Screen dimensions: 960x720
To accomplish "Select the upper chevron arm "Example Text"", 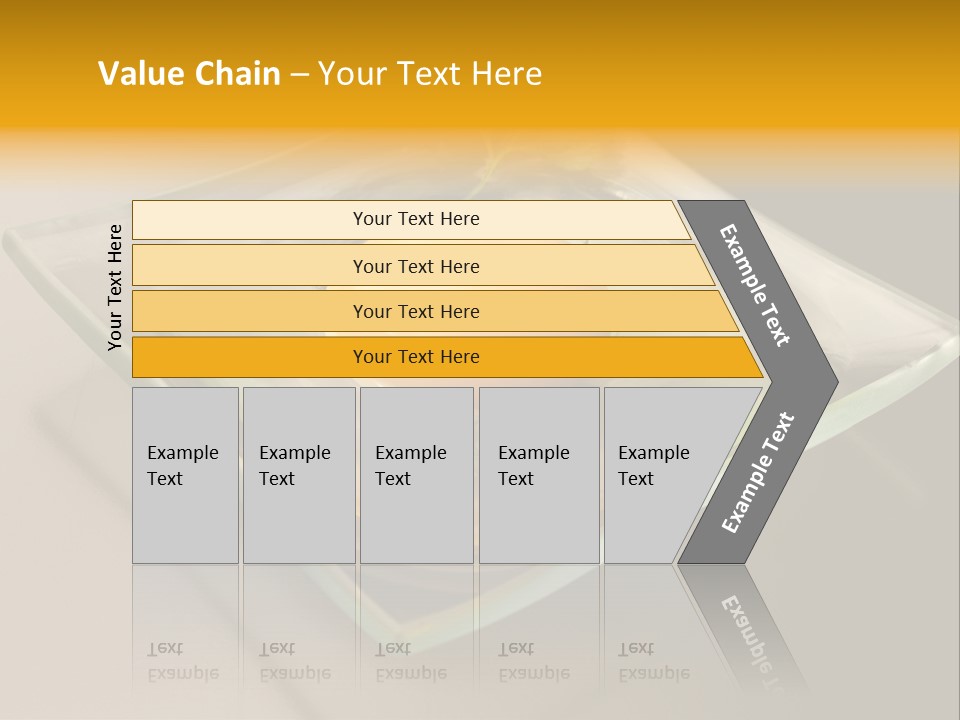I will click(x=757, y=285).
